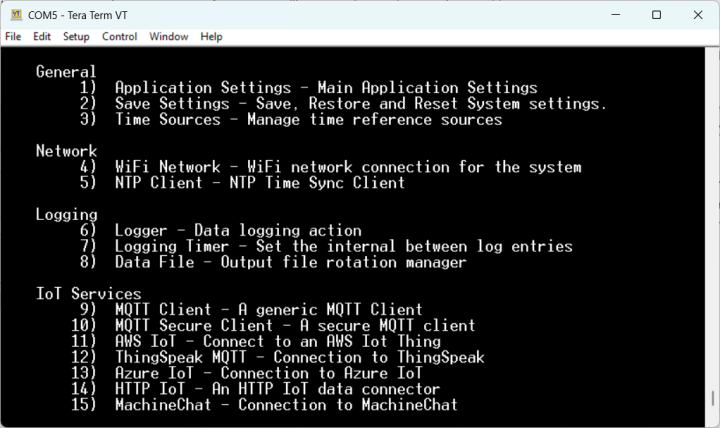The image size is (720, 428).
Task: Open the Setup menu
Action: click(76, 36)
